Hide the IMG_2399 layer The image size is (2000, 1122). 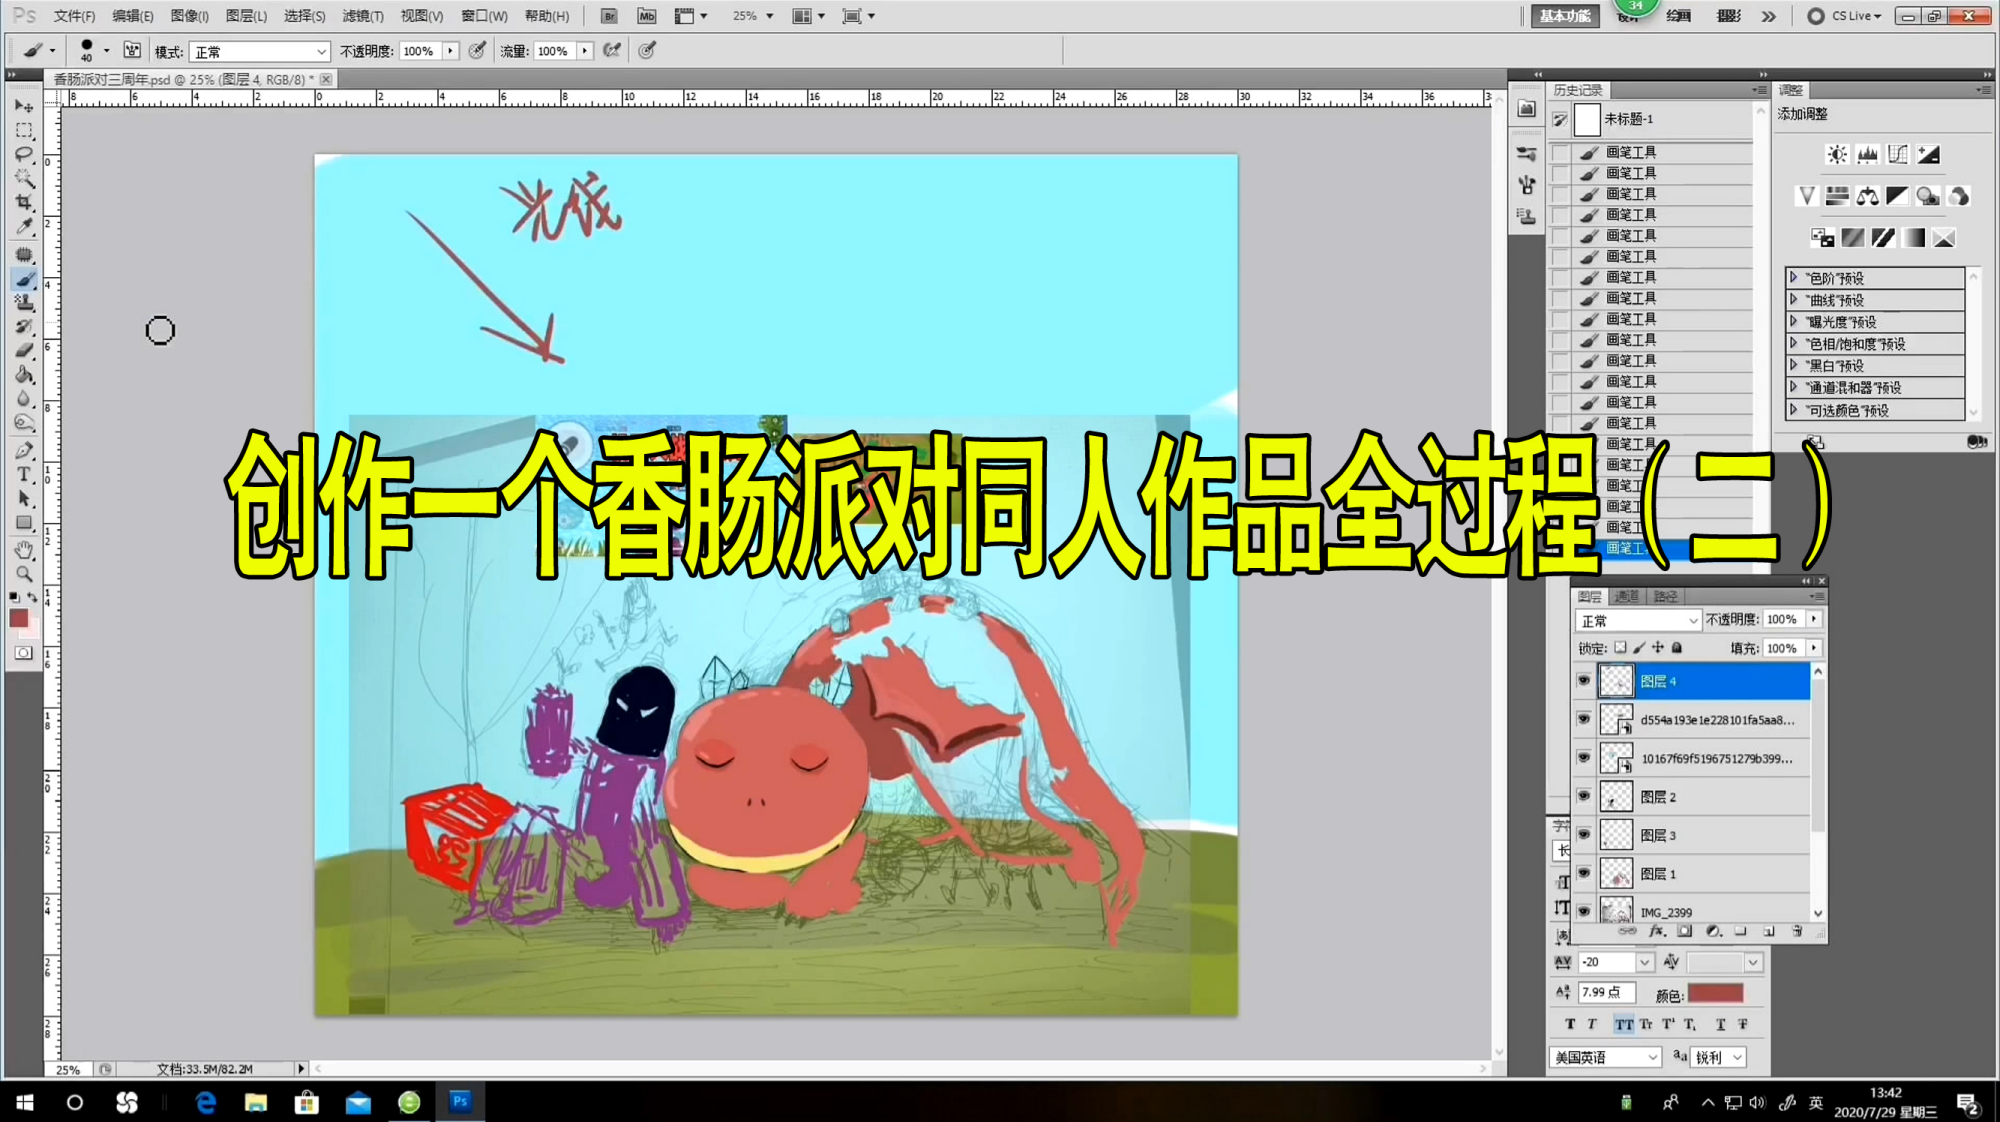click(x=1585, y=911)
